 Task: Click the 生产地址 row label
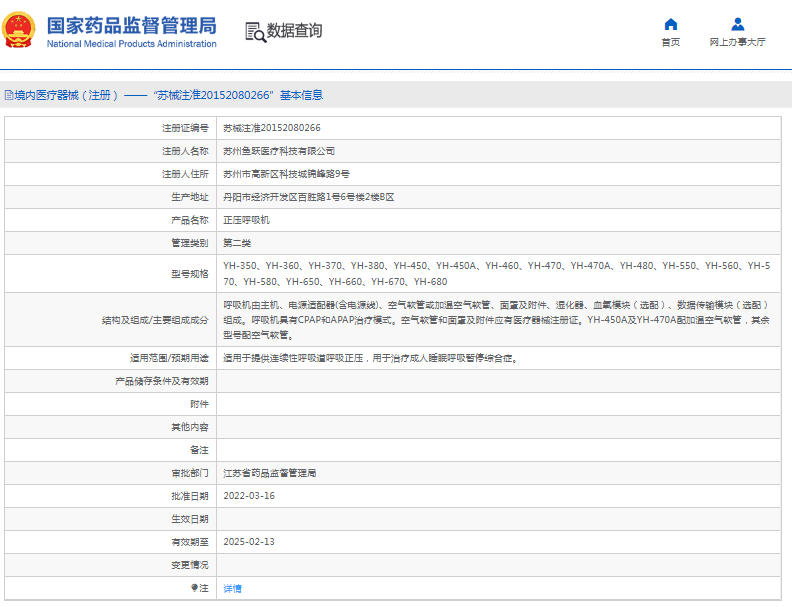189,197
